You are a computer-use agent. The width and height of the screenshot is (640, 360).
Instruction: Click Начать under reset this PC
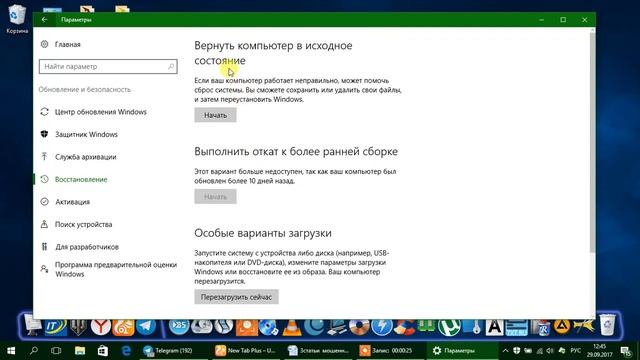tap(215, 115)
